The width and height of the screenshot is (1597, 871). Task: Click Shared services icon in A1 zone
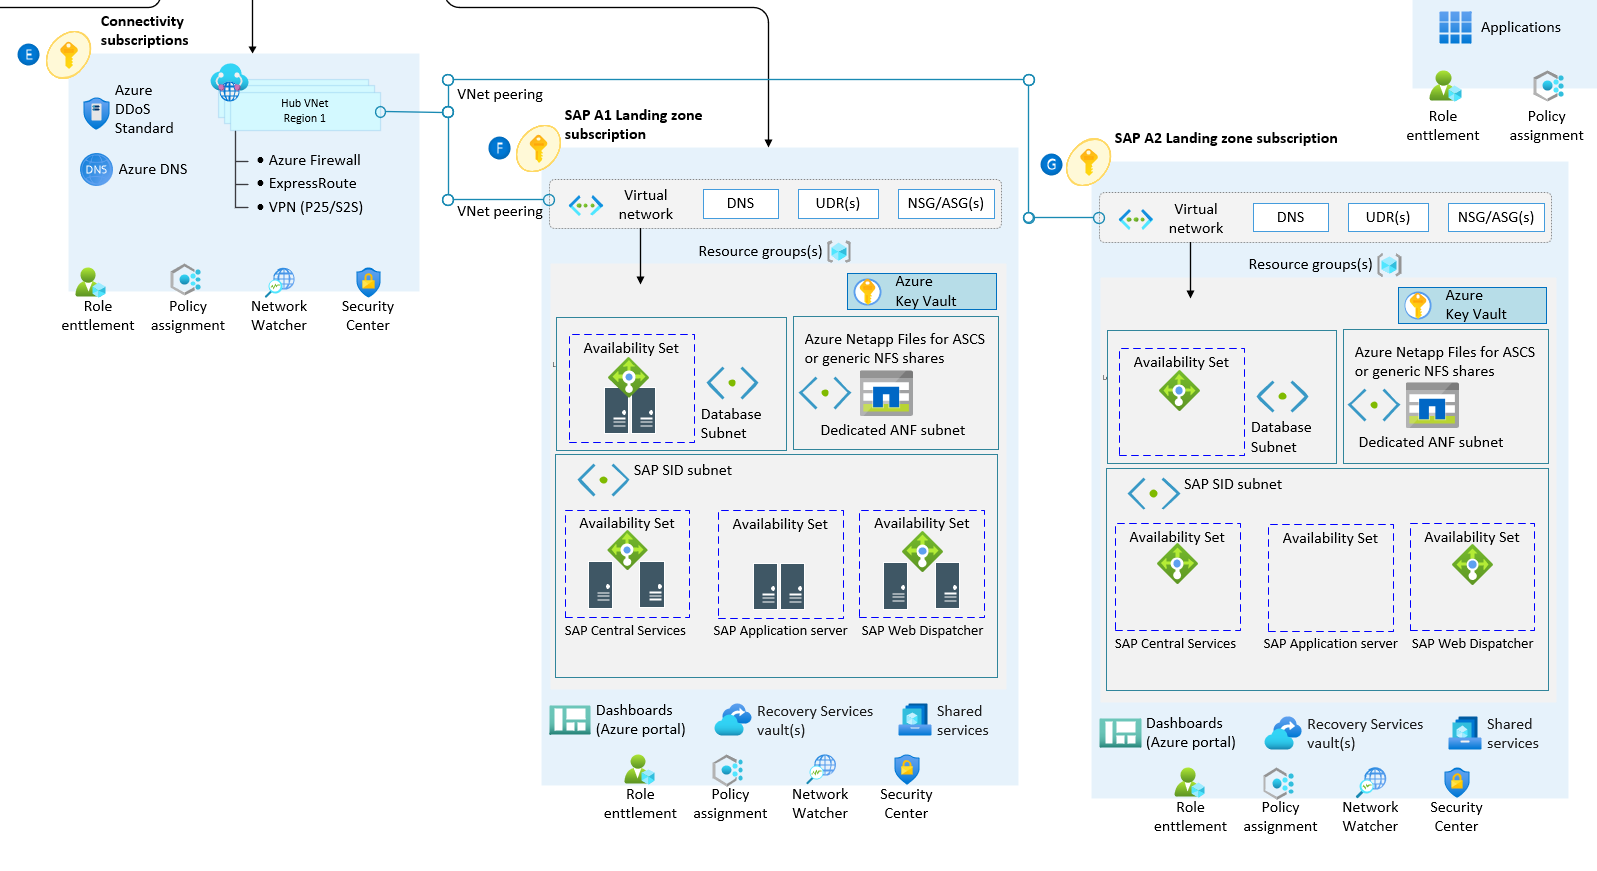tap(915, 720)
